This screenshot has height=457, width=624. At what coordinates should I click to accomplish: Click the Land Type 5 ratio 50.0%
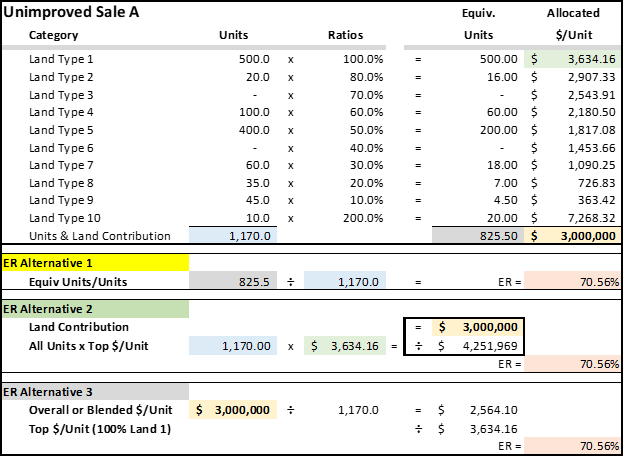(345, 131)
